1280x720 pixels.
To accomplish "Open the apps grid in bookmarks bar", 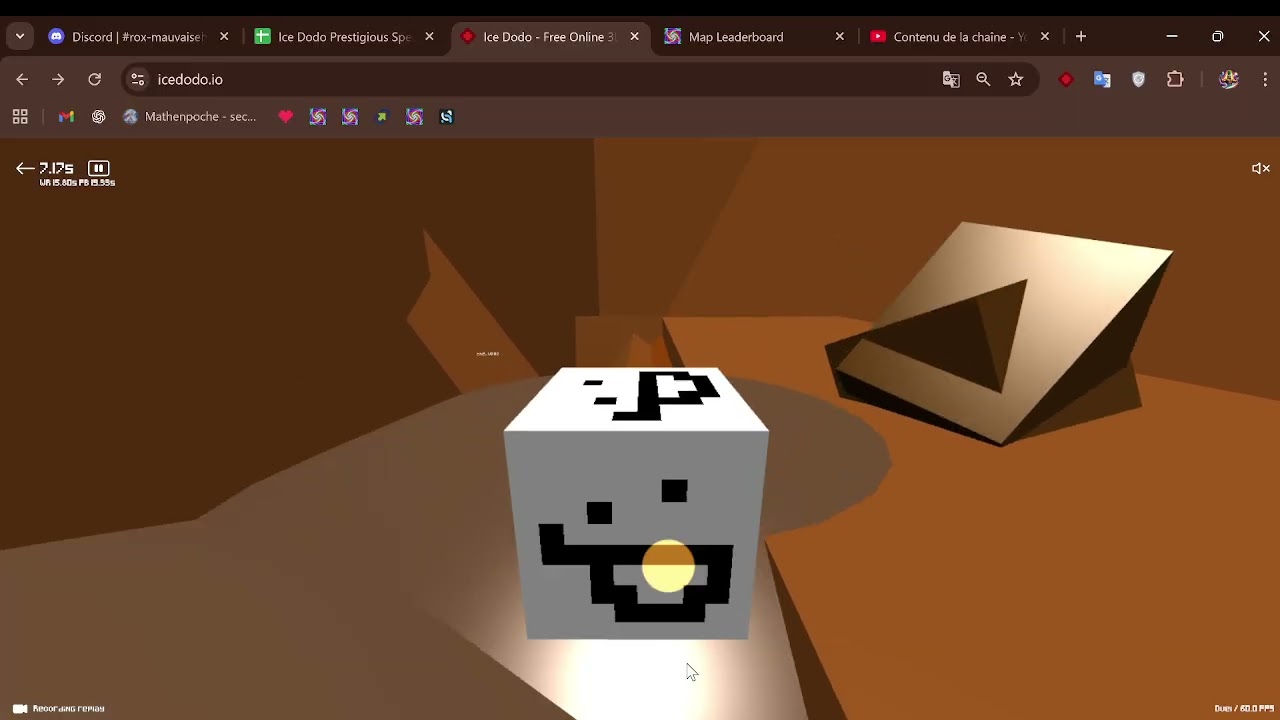I will [20, 117].
